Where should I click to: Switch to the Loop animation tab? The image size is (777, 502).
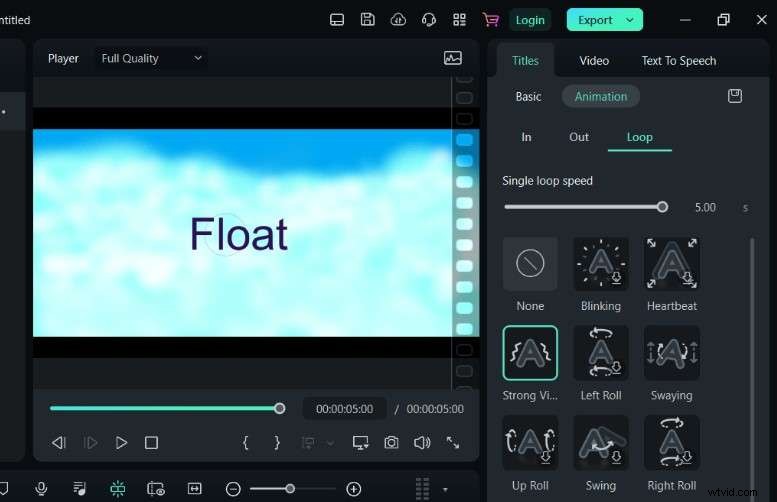(x=639, y=137)
